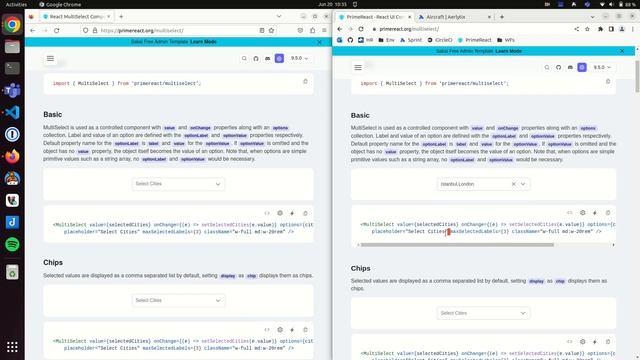Copy Chips example code in left window

[305, 330]
